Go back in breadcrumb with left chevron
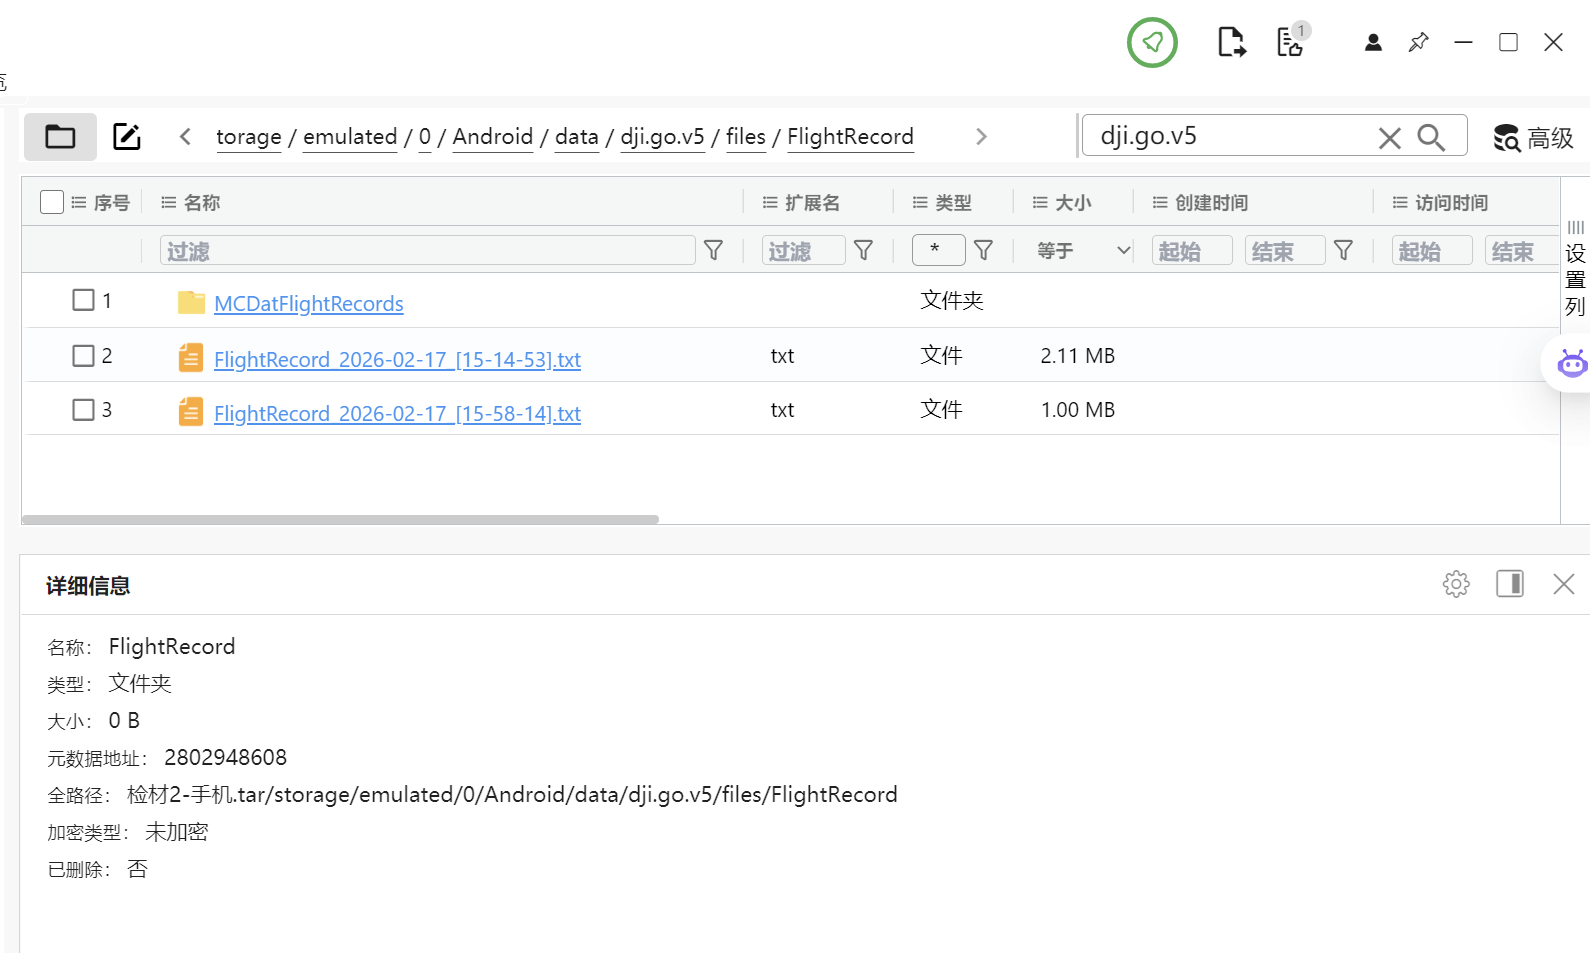The width and height of the screenshot is (1590, 953). click(x=185, y=137)
